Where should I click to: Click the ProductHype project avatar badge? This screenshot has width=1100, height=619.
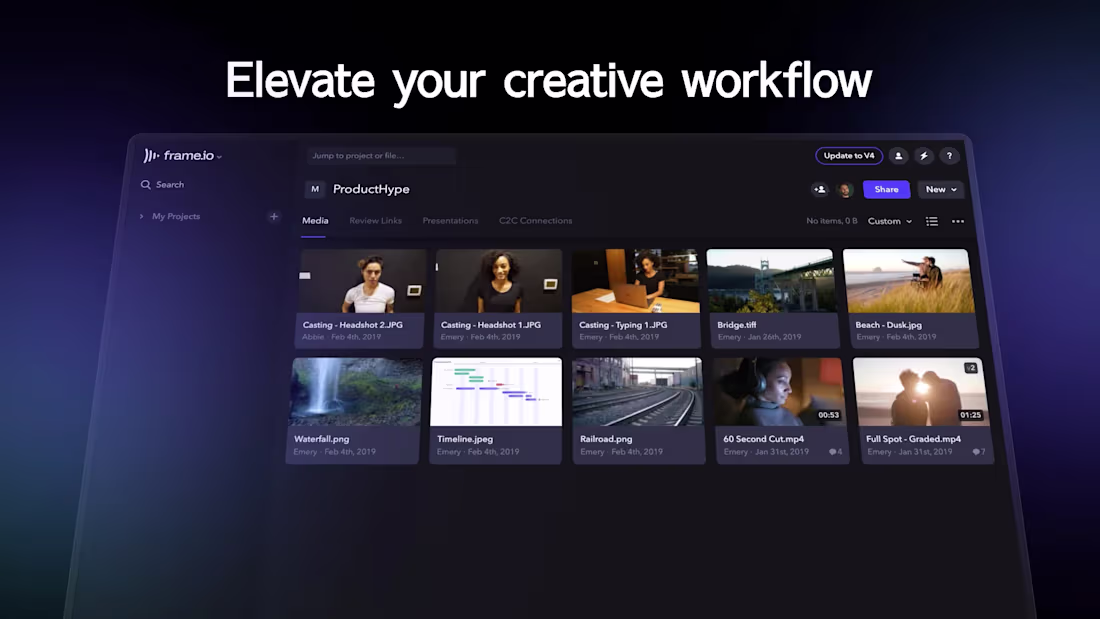pos(315,189)
